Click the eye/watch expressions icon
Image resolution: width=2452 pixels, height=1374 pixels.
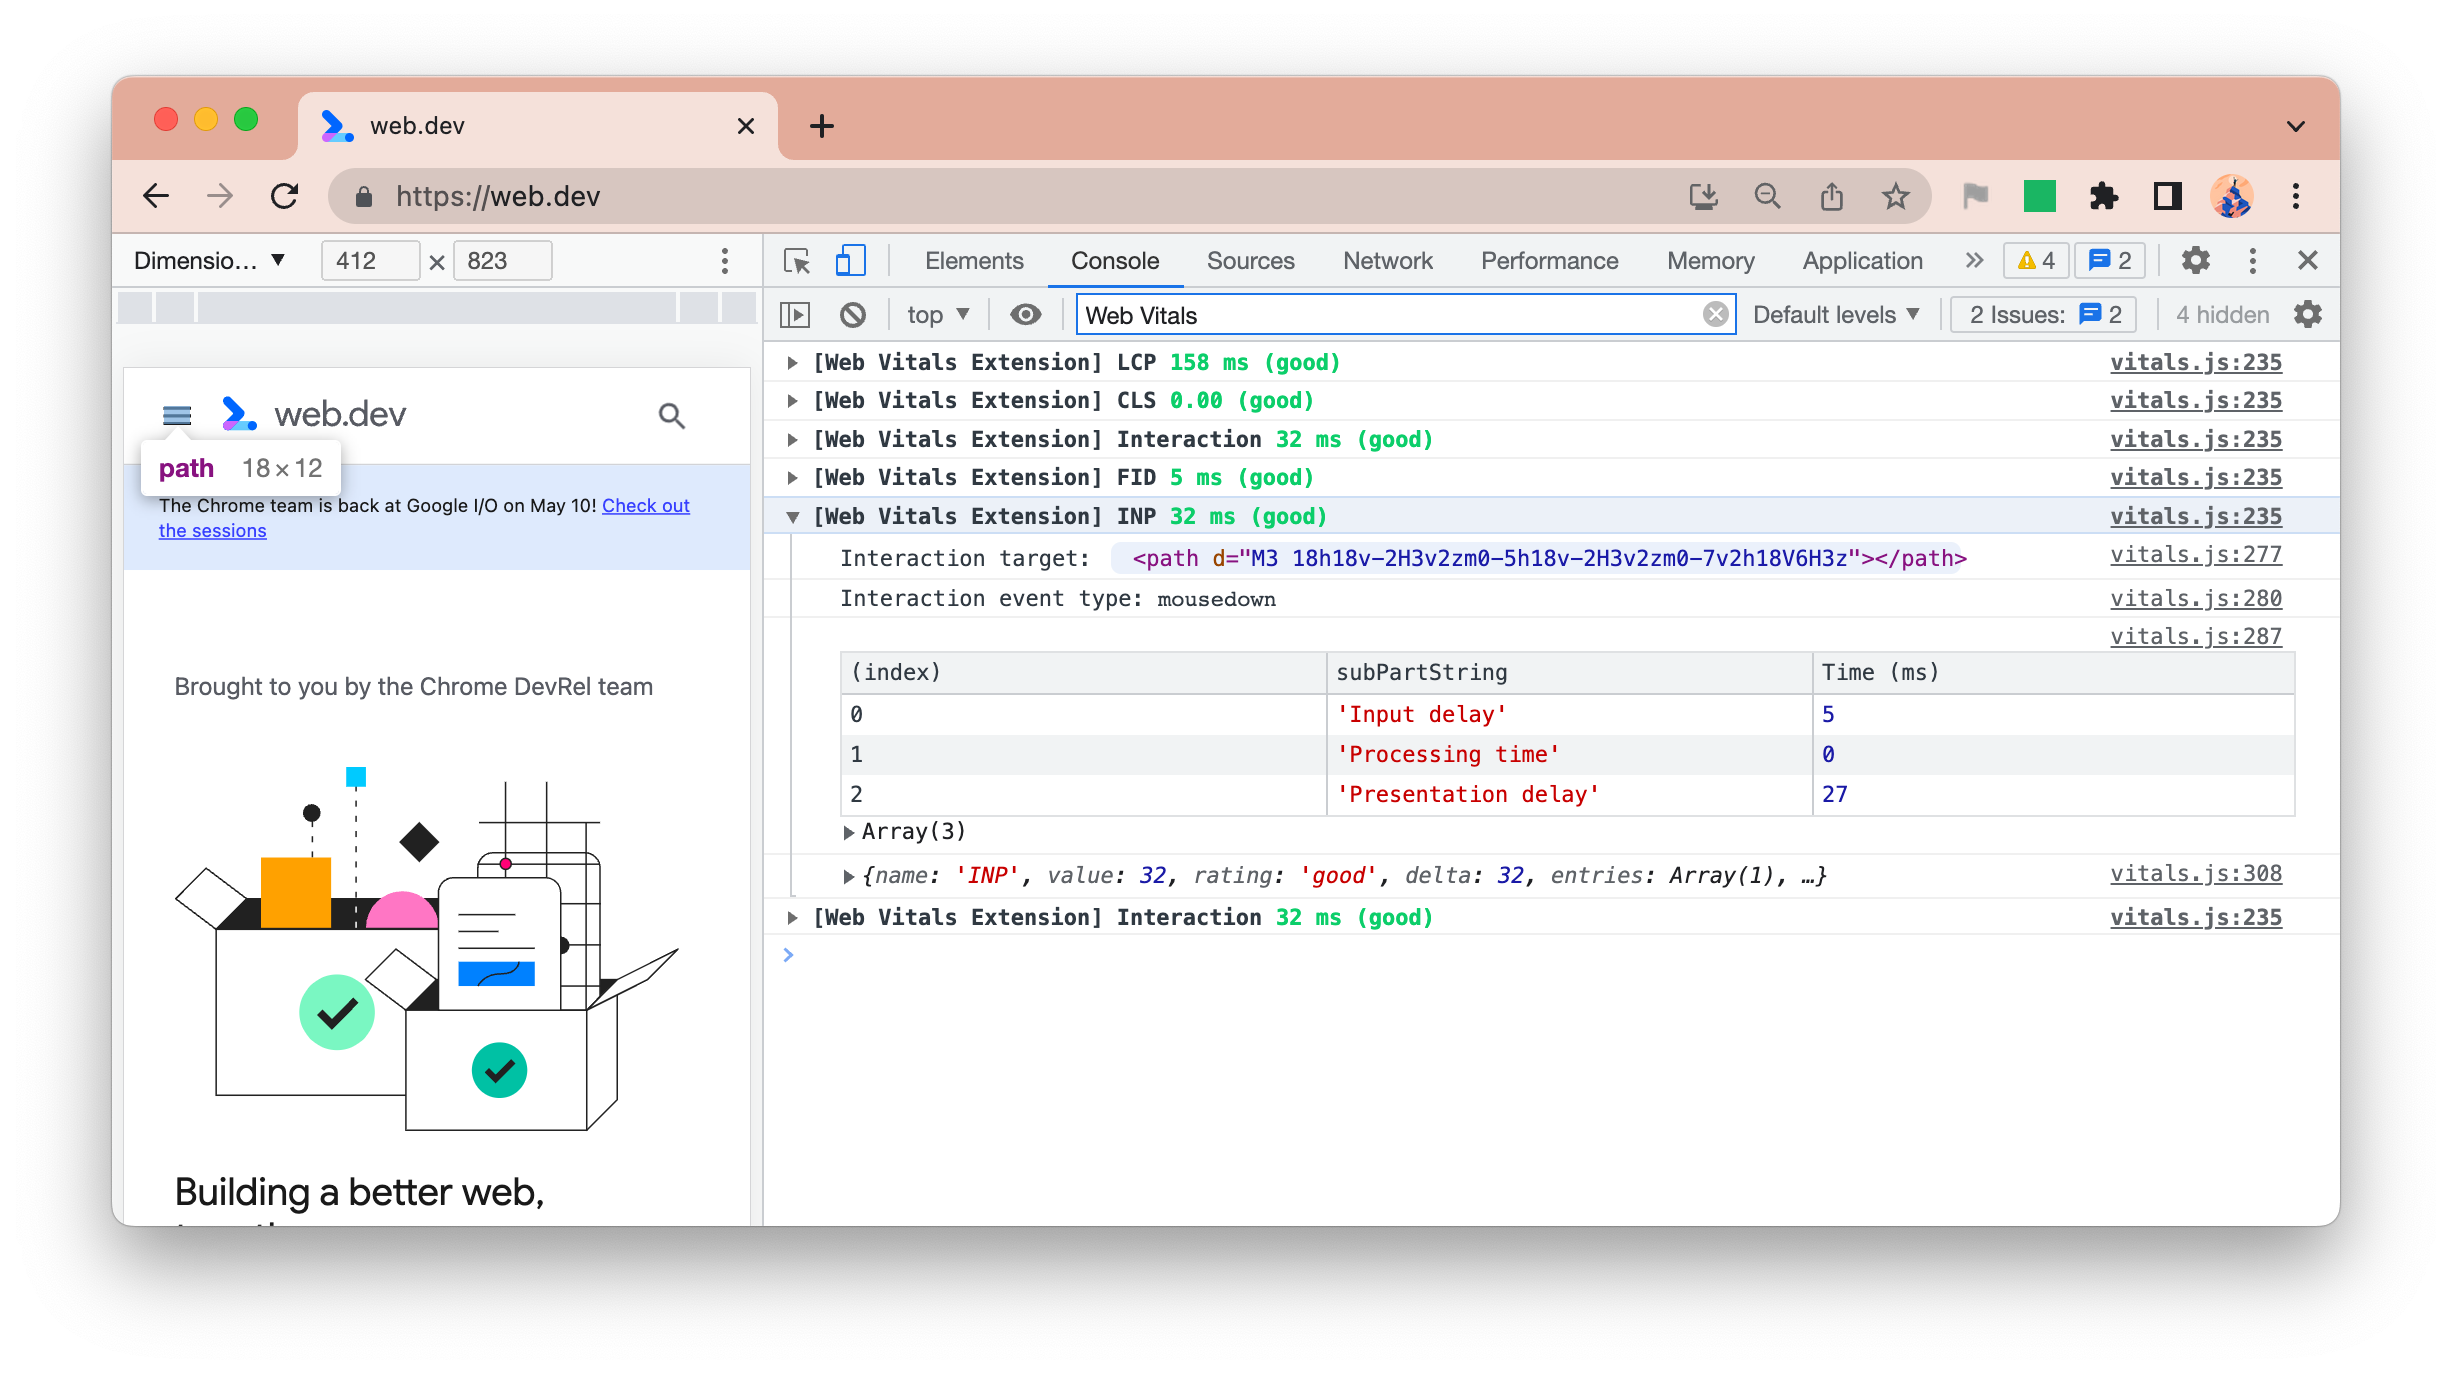pyautogui.click(x=1024, y=313)
